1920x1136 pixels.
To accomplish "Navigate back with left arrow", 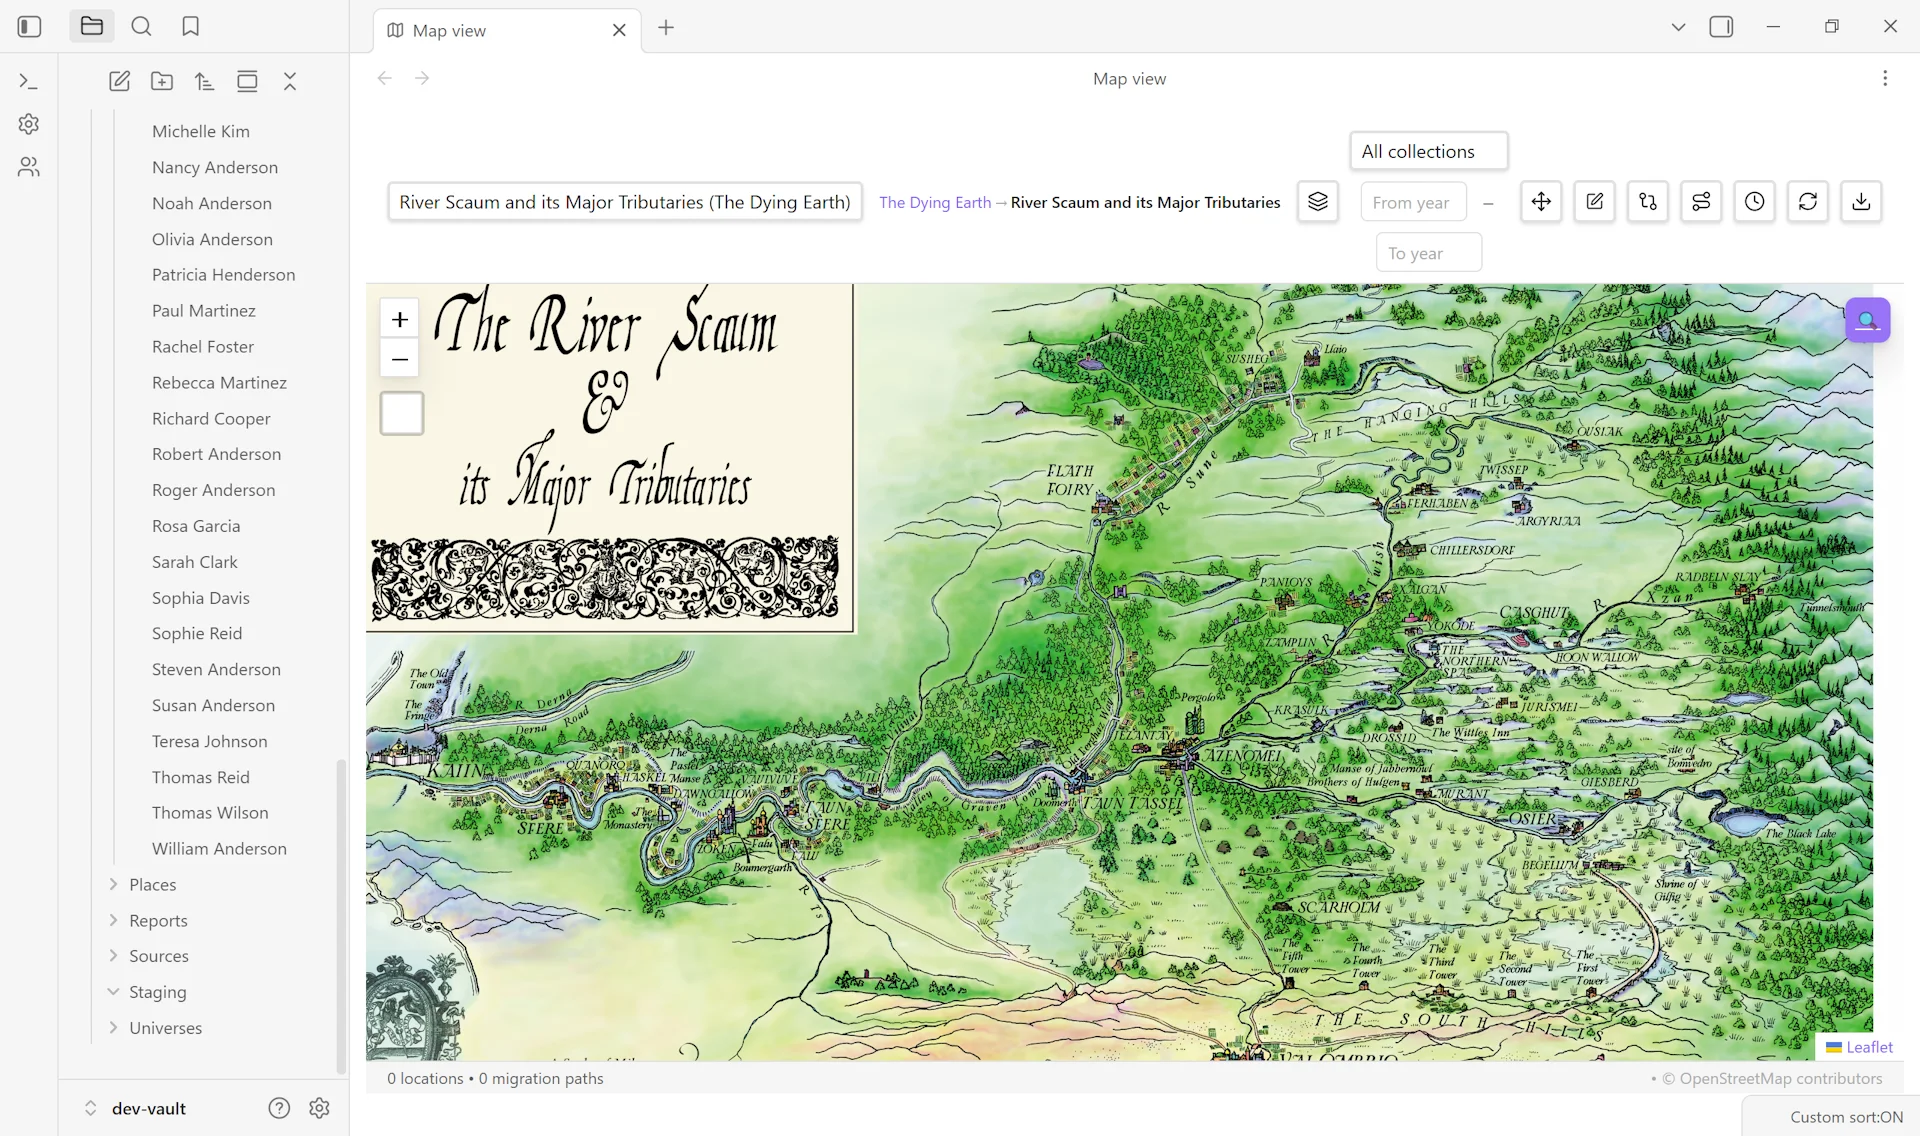I will click(x=385, y=78).
